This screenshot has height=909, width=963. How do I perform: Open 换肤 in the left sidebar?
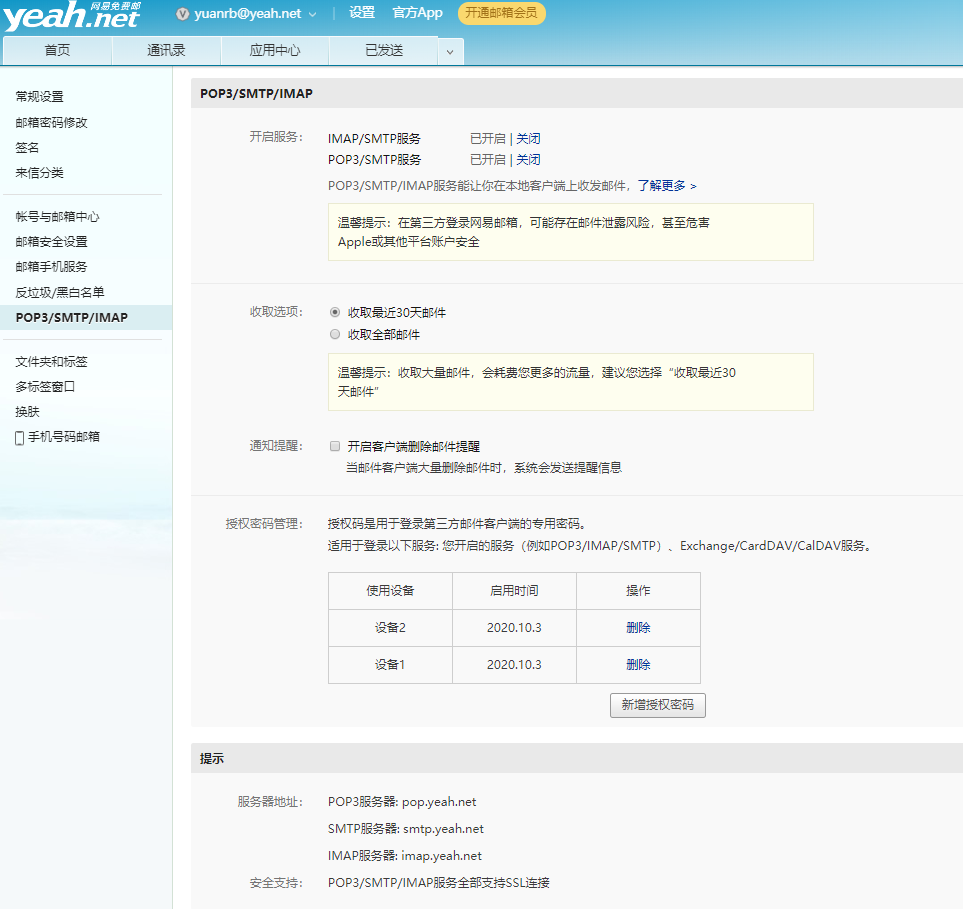[x=26, y=412]
